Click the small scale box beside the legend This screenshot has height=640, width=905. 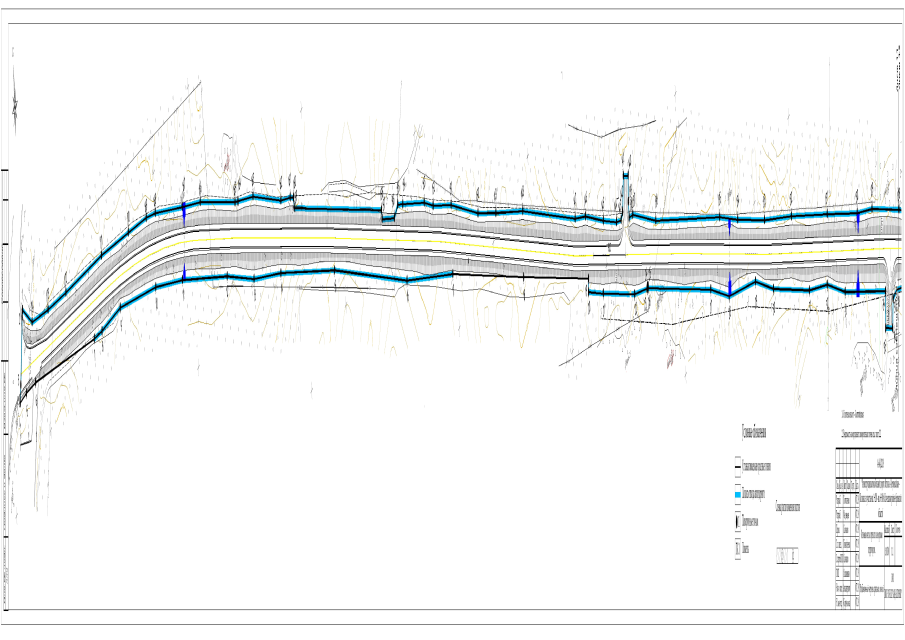coord(789,555)
